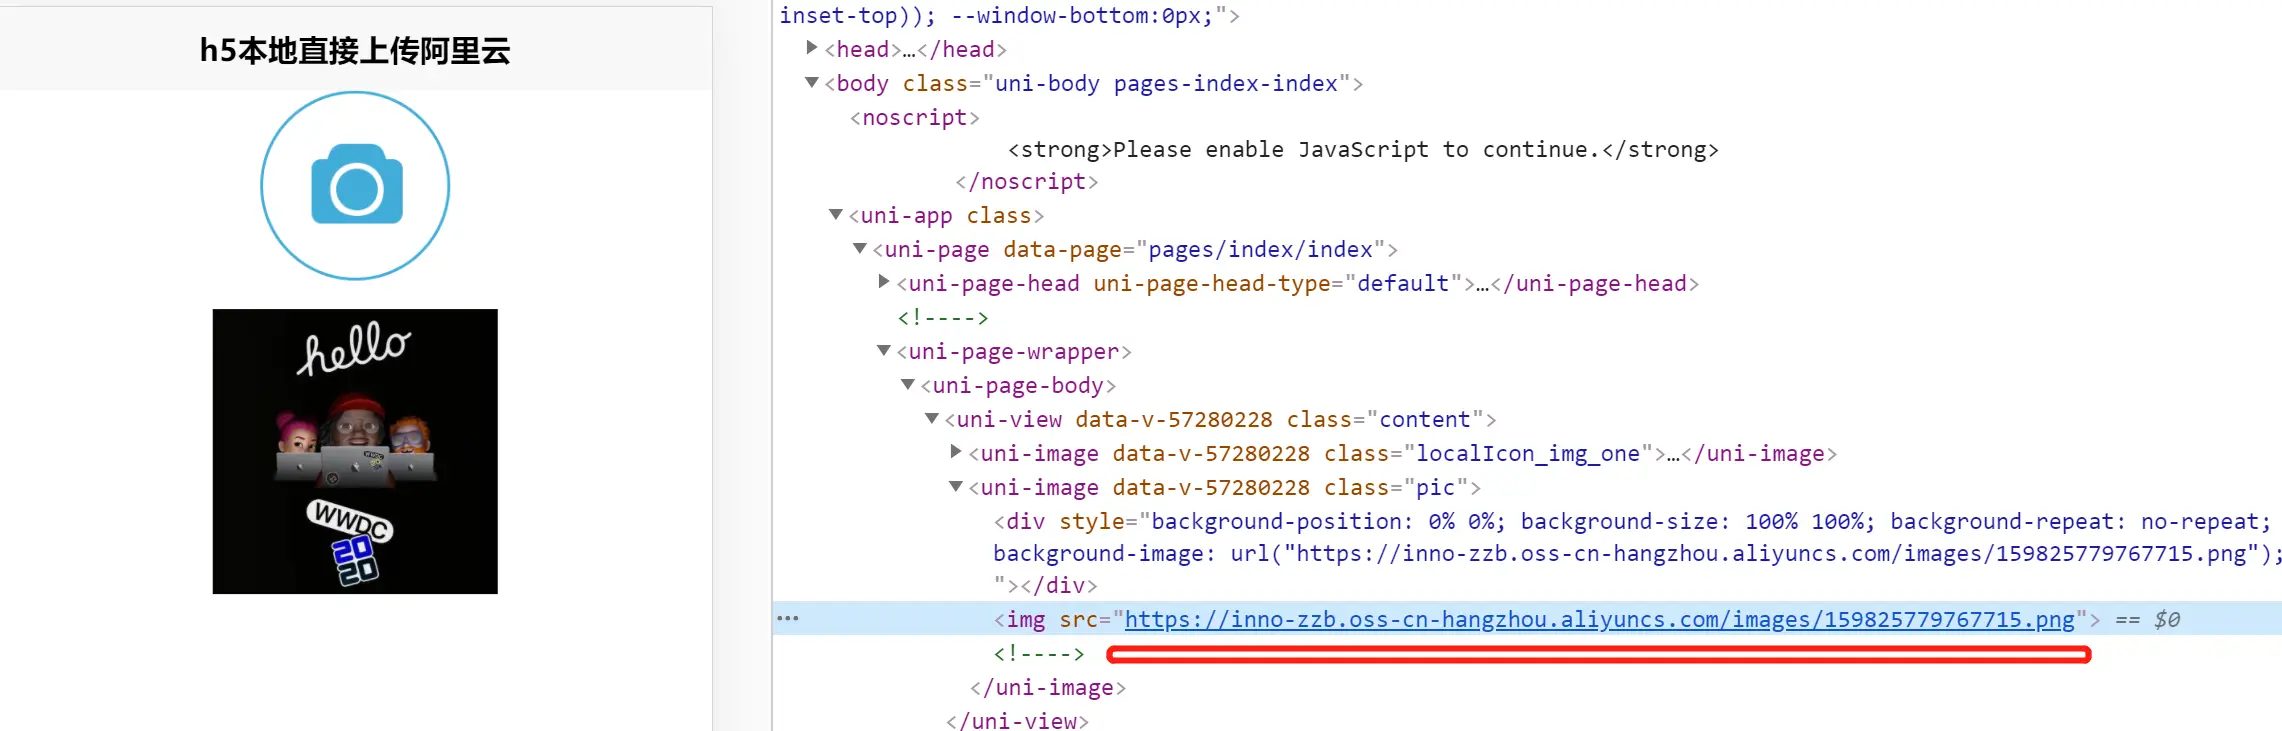Click the closing div tag line
Viewport: 2282px width, 731px height.
(x=1045, y=586)
